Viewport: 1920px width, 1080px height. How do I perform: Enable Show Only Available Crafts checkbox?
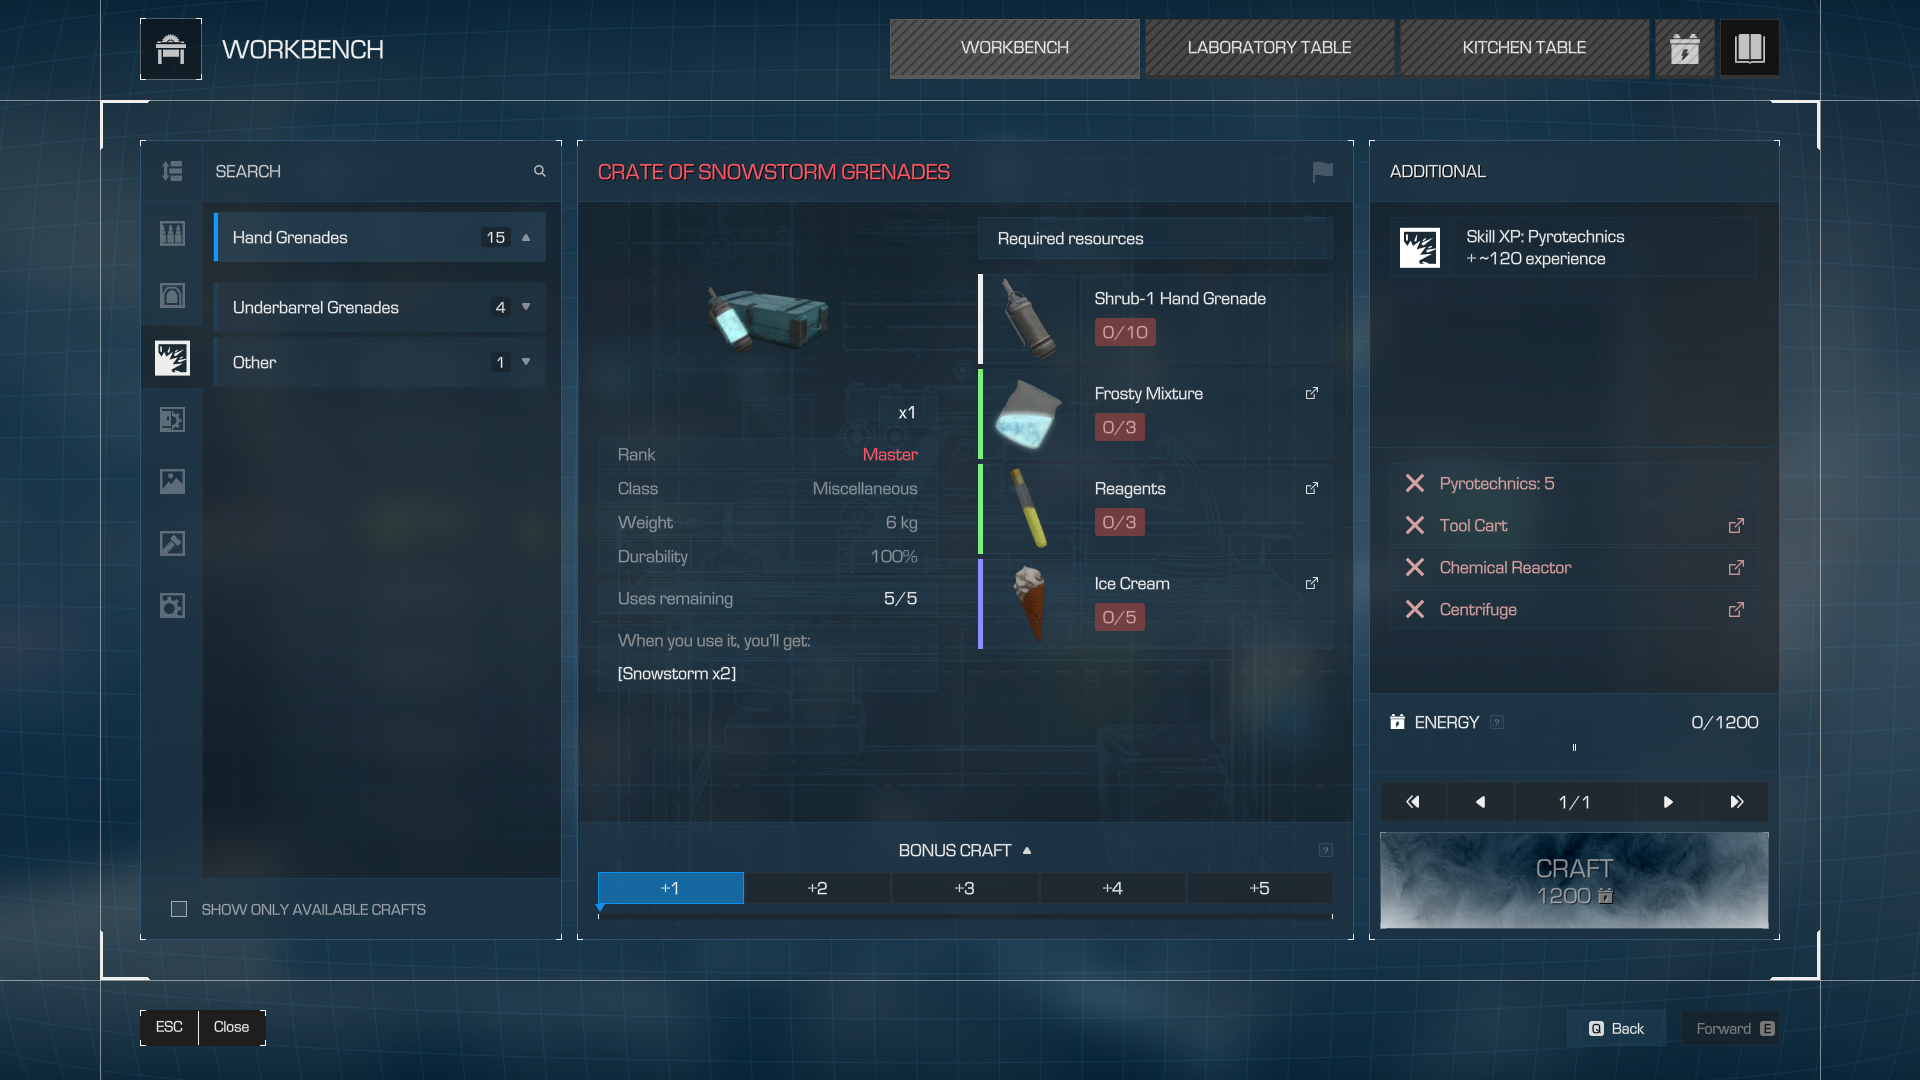[x=179, y=909]
